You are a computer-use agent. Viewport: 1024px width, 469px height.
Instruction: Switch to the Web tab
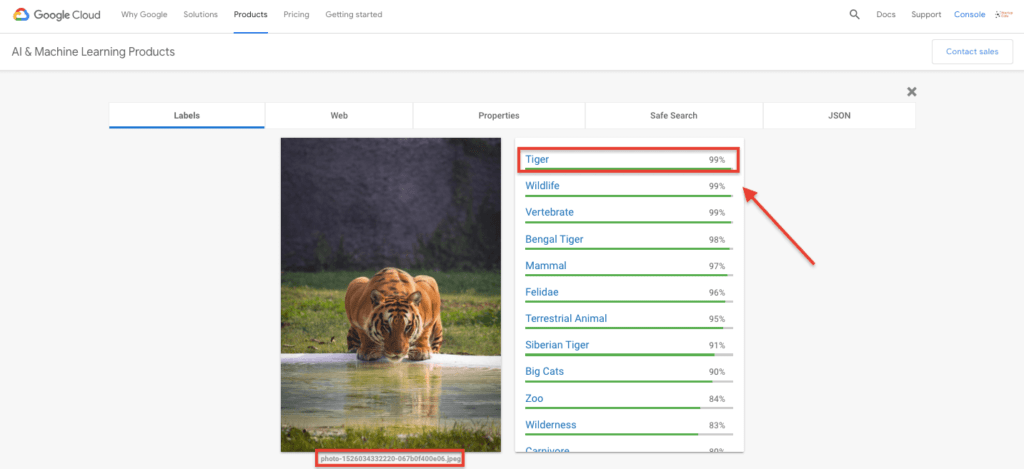(x=339, y=116)
